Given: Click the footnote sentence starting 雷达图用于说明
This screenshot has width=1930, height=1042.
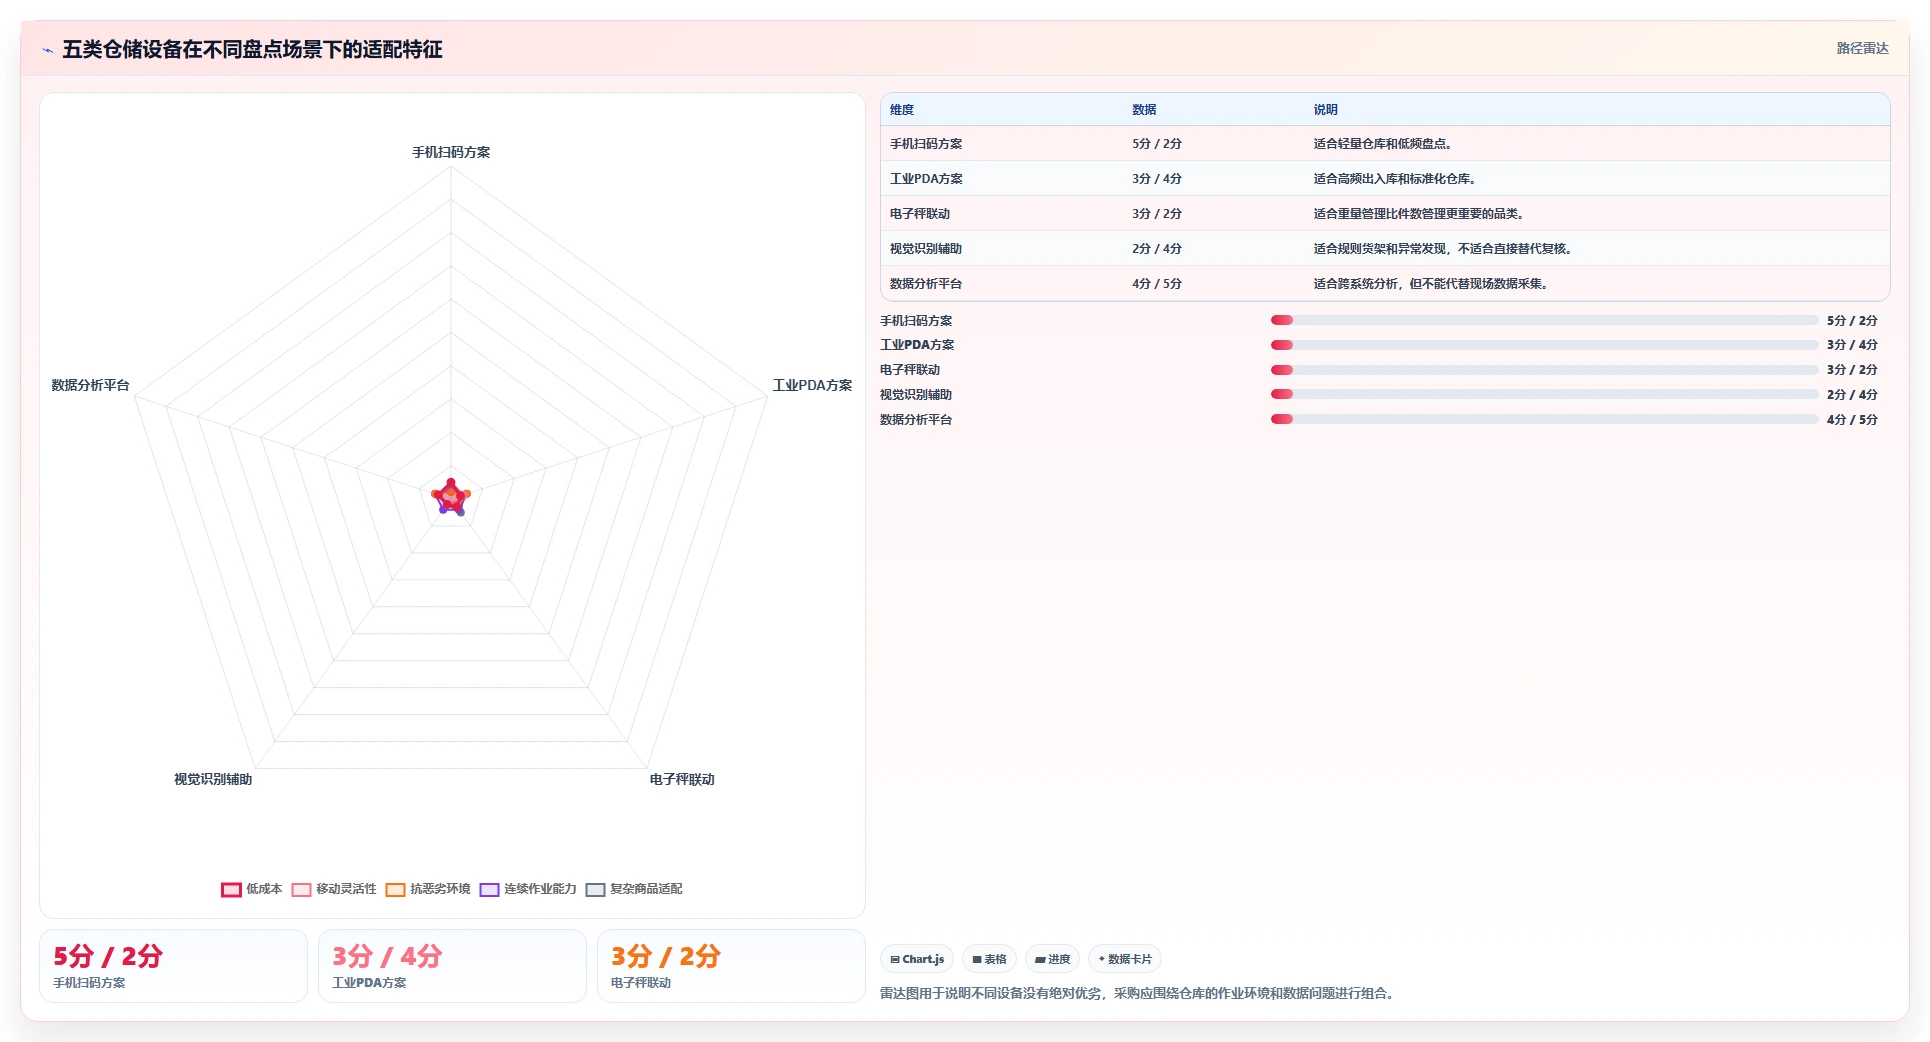Looking at the screenshot, I should [1138, 993].
